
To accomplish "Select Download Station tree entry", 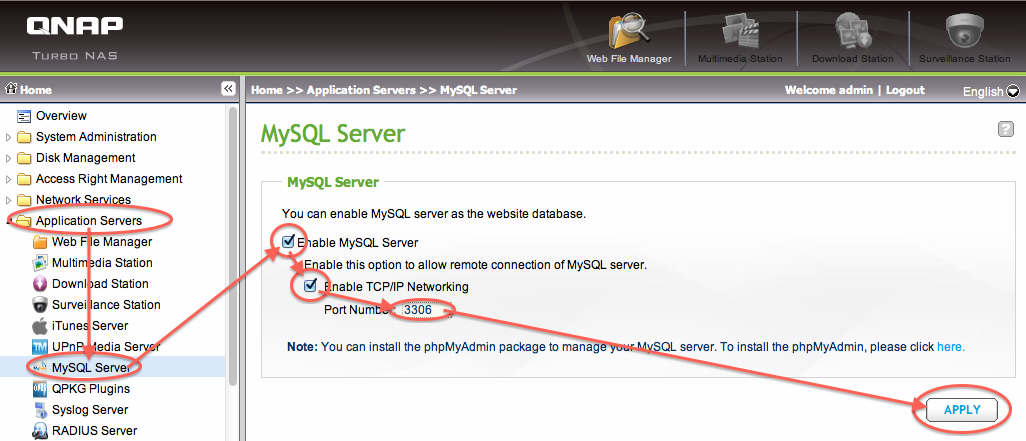I will (x=100, y=283).
